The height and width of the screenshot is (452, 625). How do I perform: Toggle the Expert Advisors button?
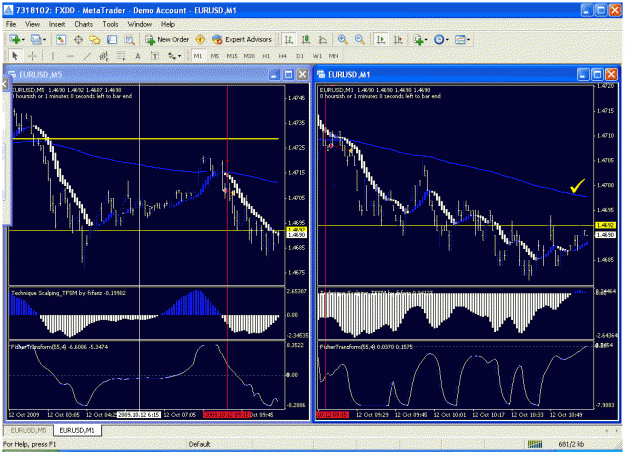pyautogui.click(x=242, y=39)
